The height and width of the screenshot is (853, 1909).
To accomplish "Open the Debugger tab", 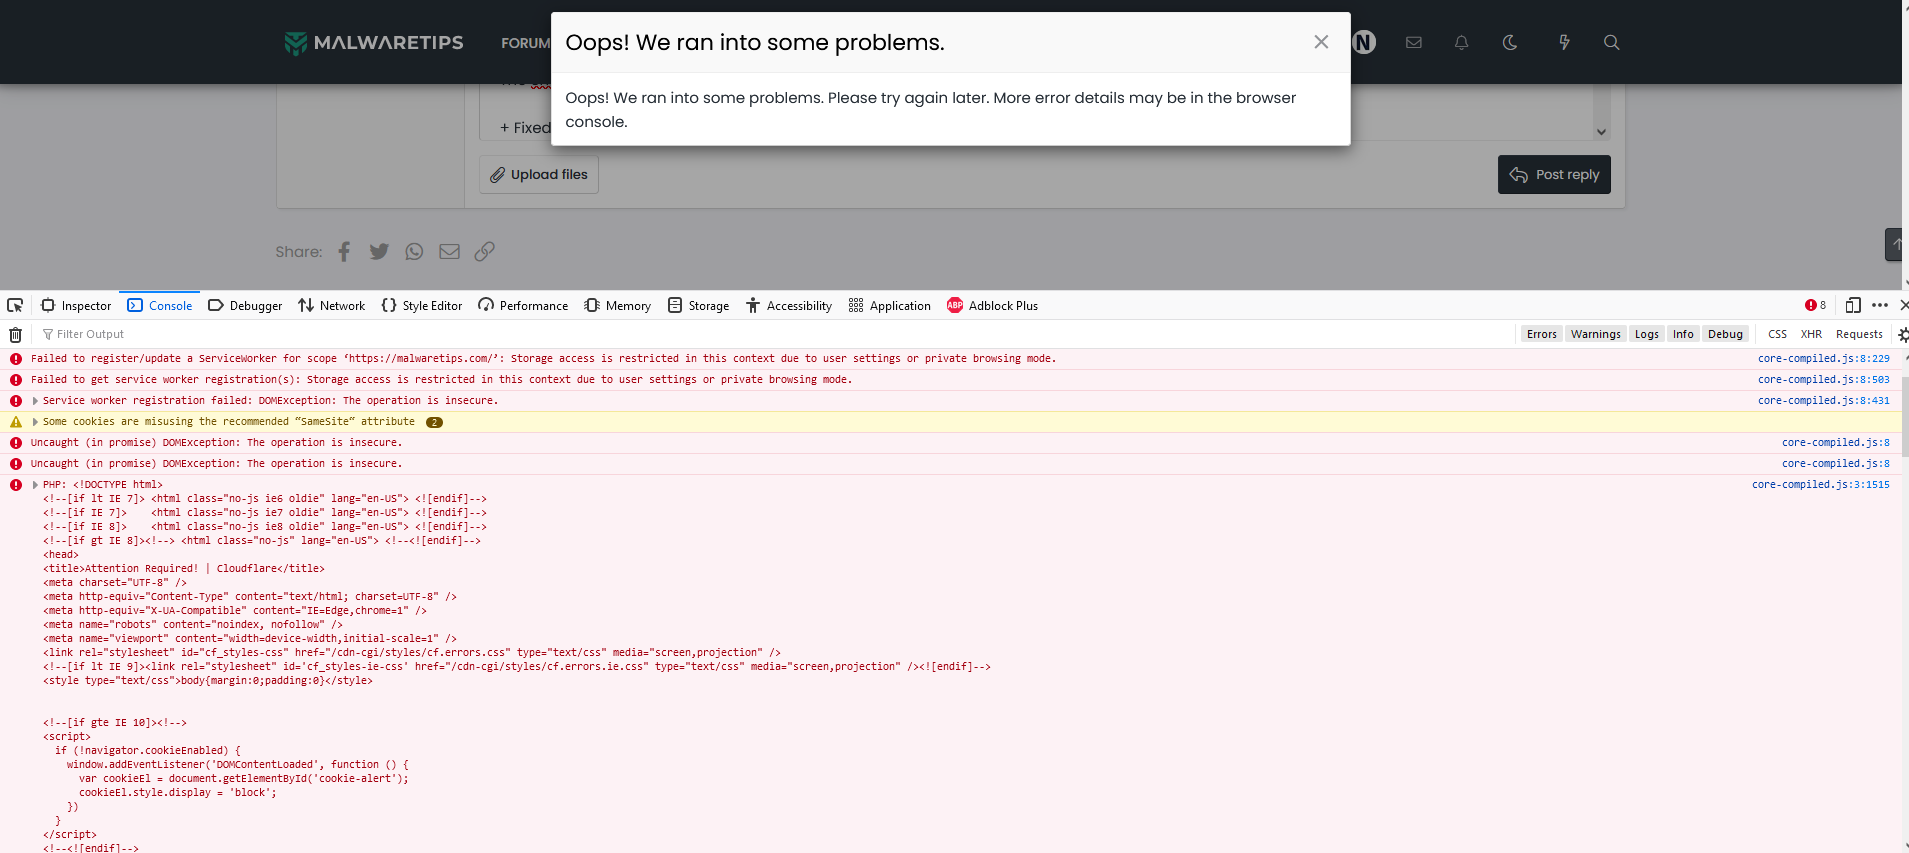I will click(245, 305).
